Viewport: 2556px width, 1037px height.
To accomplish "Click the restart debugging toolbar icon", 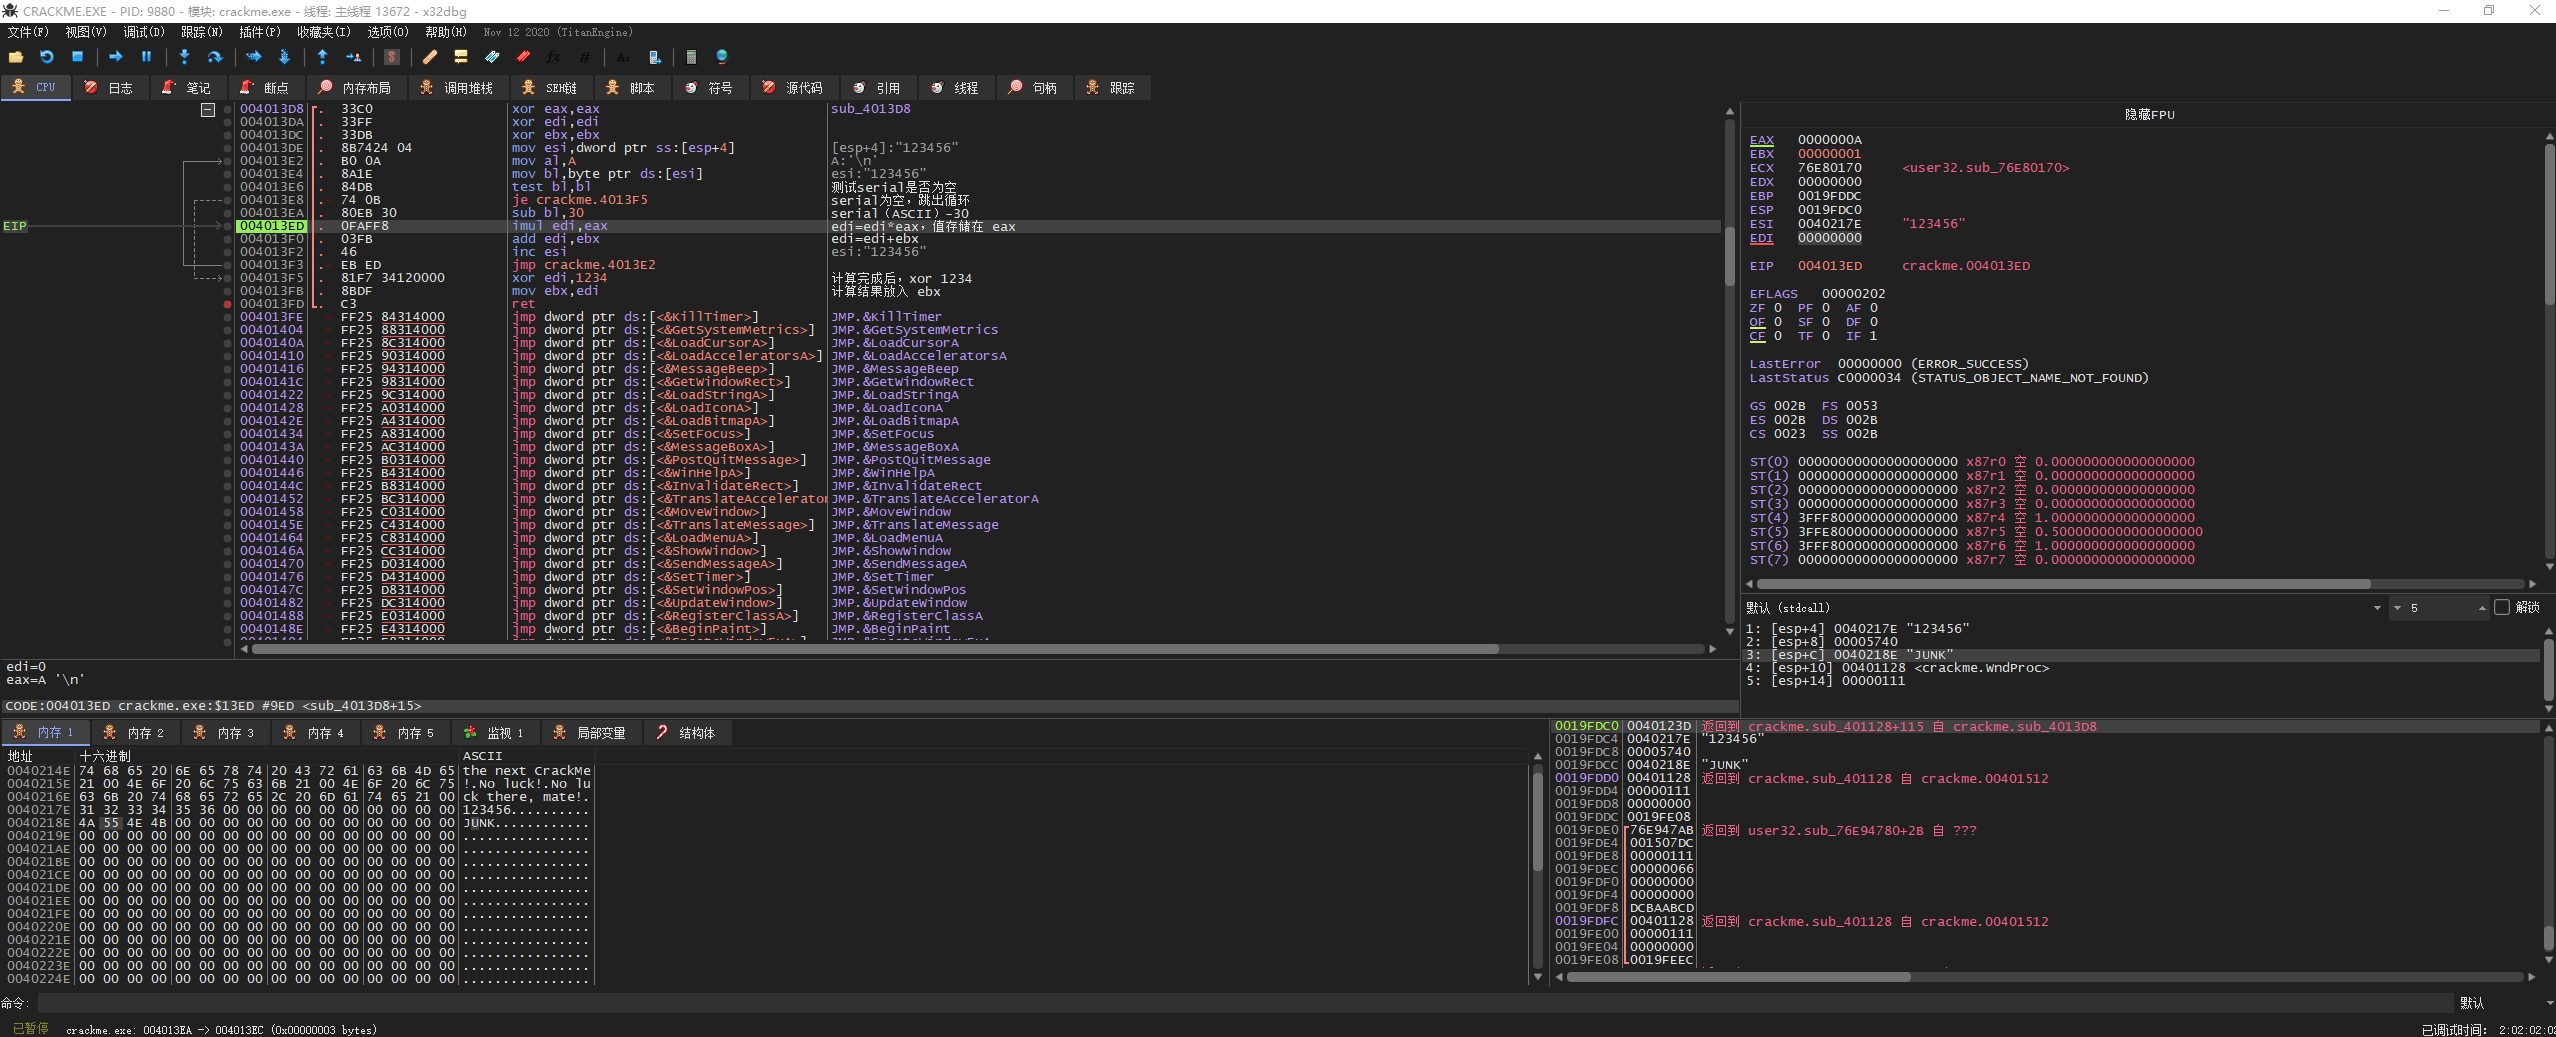I will [46, 57].
